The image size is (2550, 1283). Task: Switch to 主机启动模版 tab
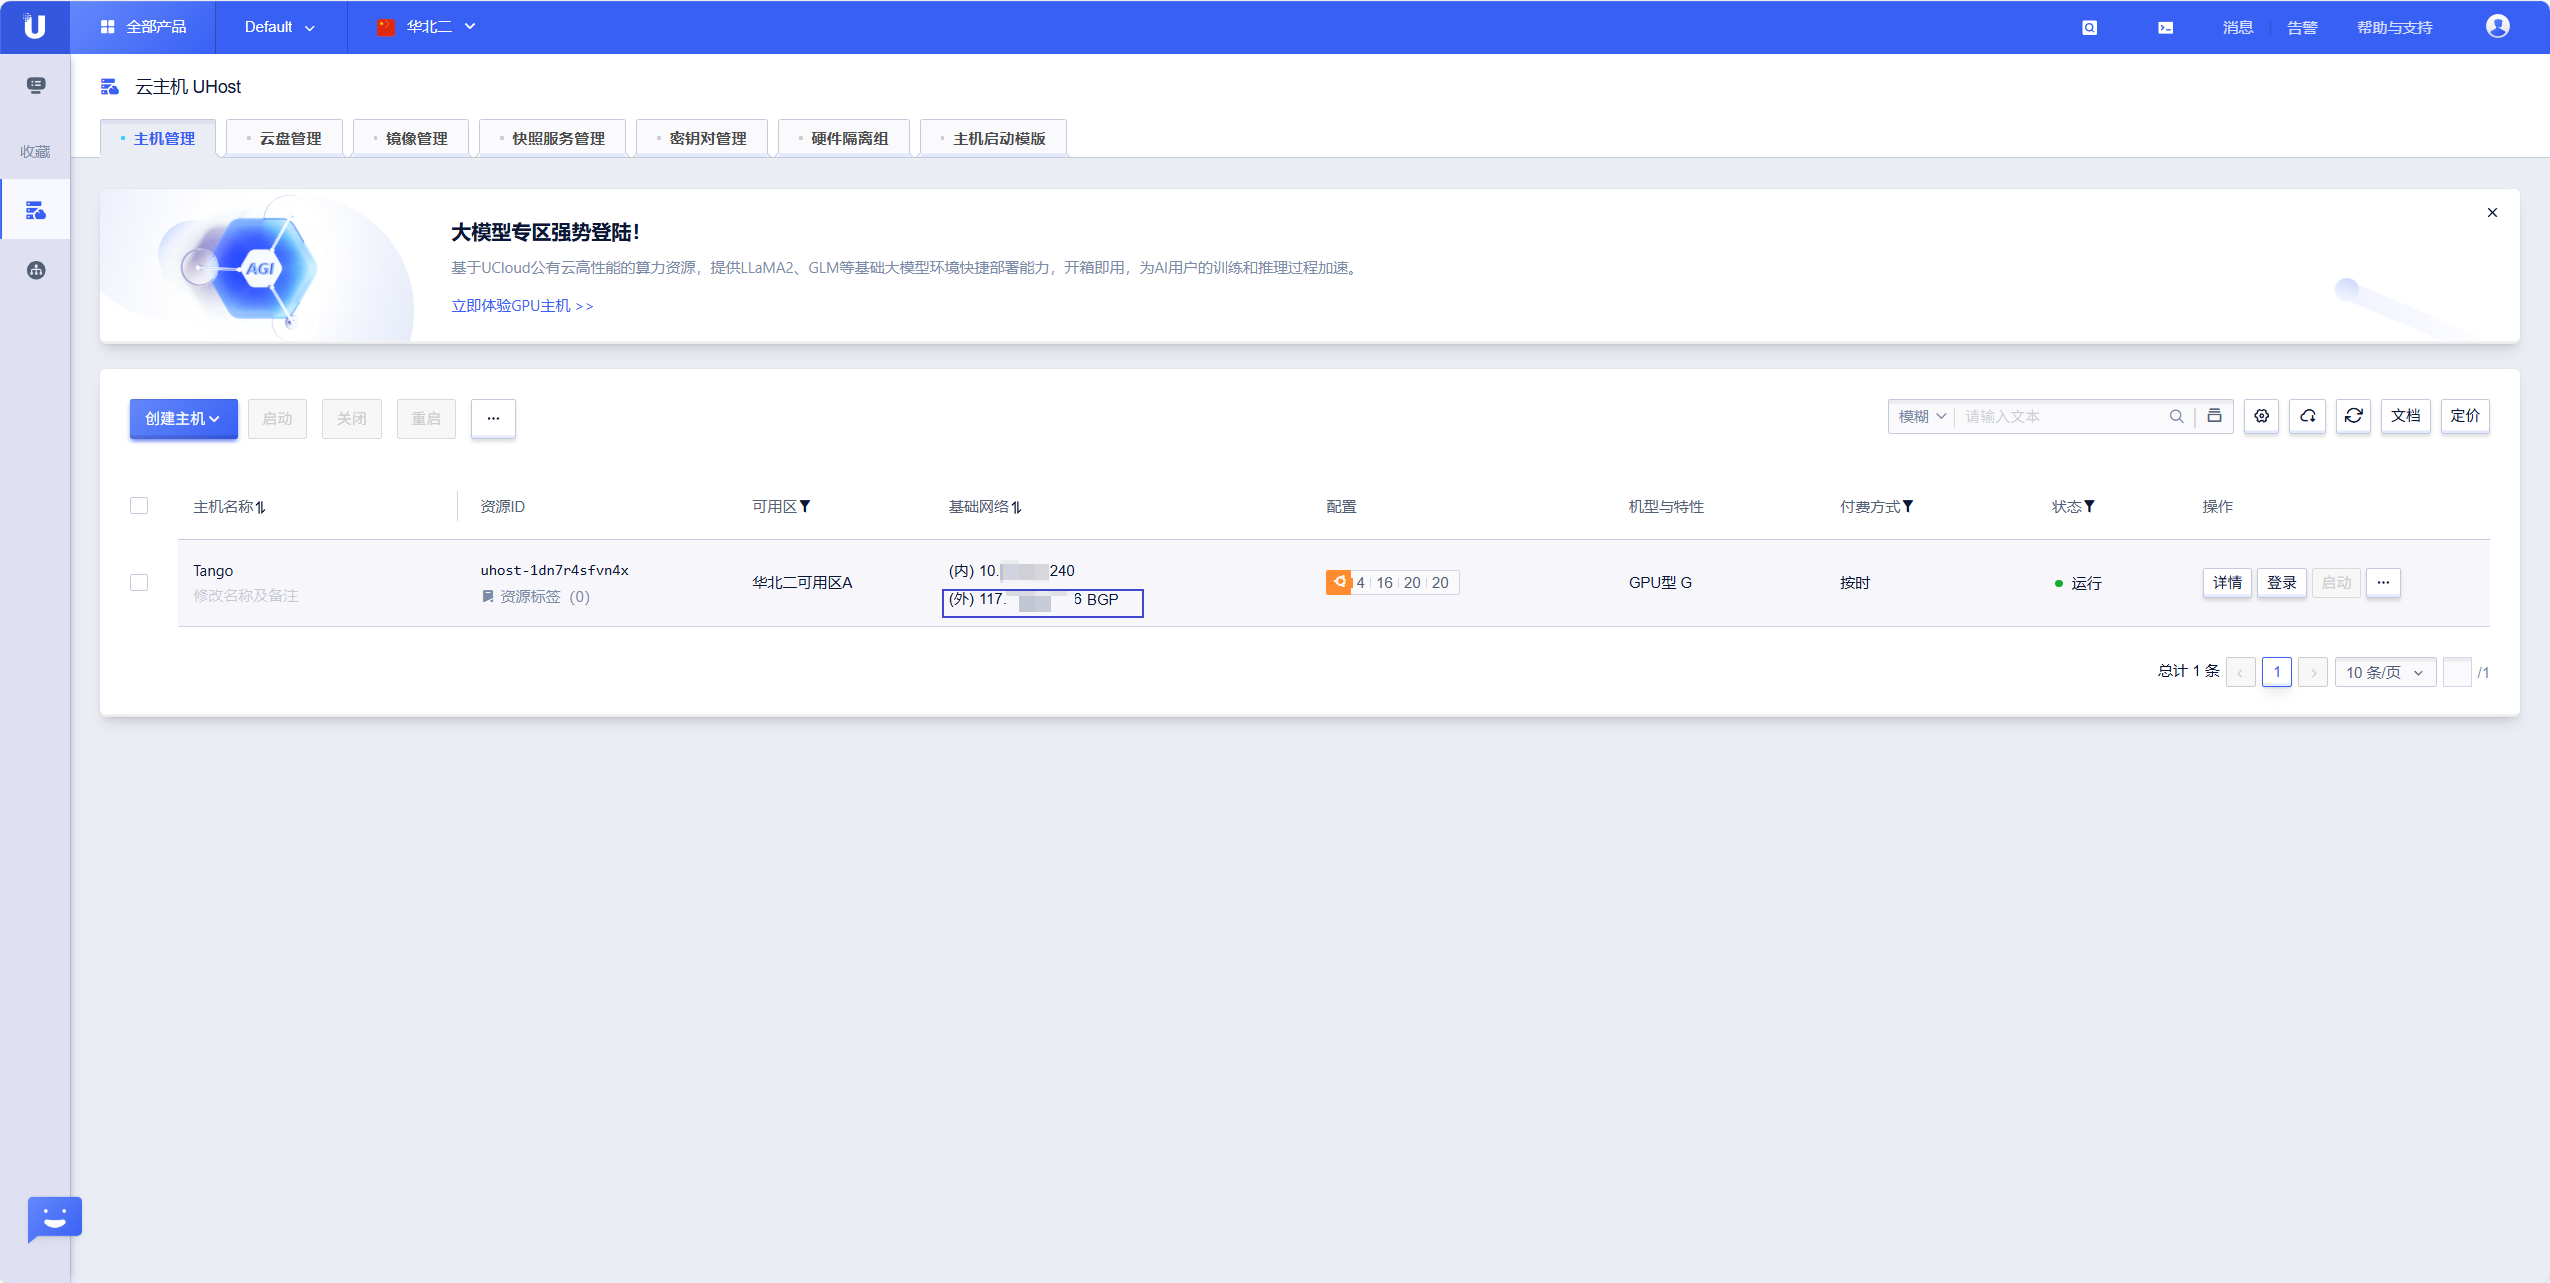pos(993,139)
